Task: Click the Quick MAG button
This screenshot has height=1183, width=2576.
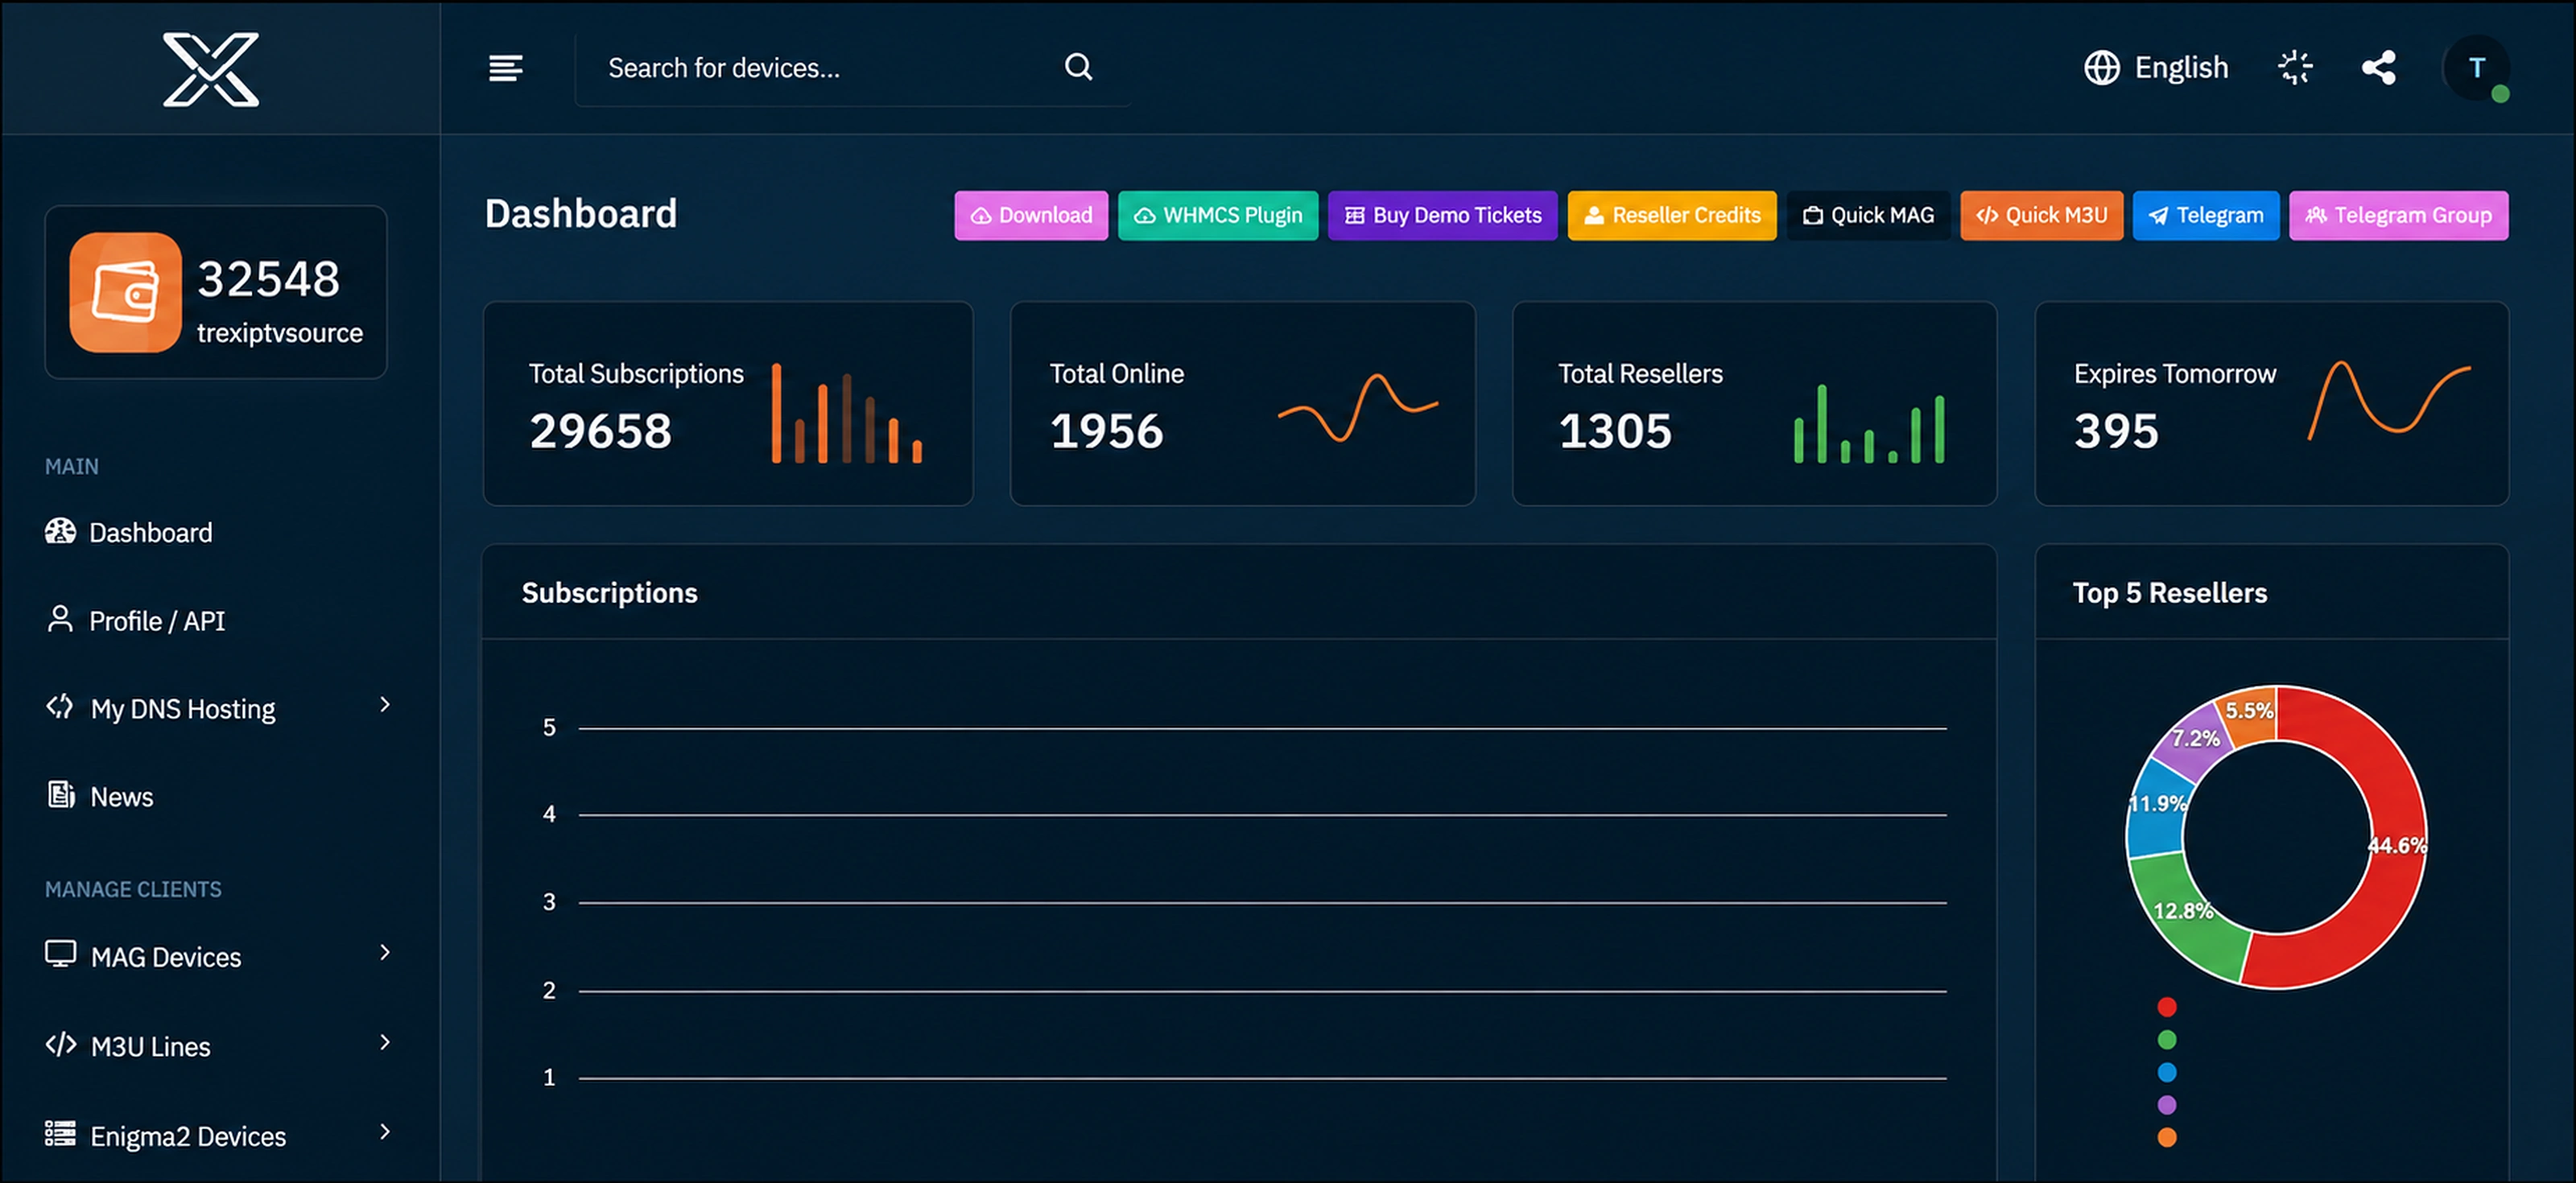Action: point(1868,215)
